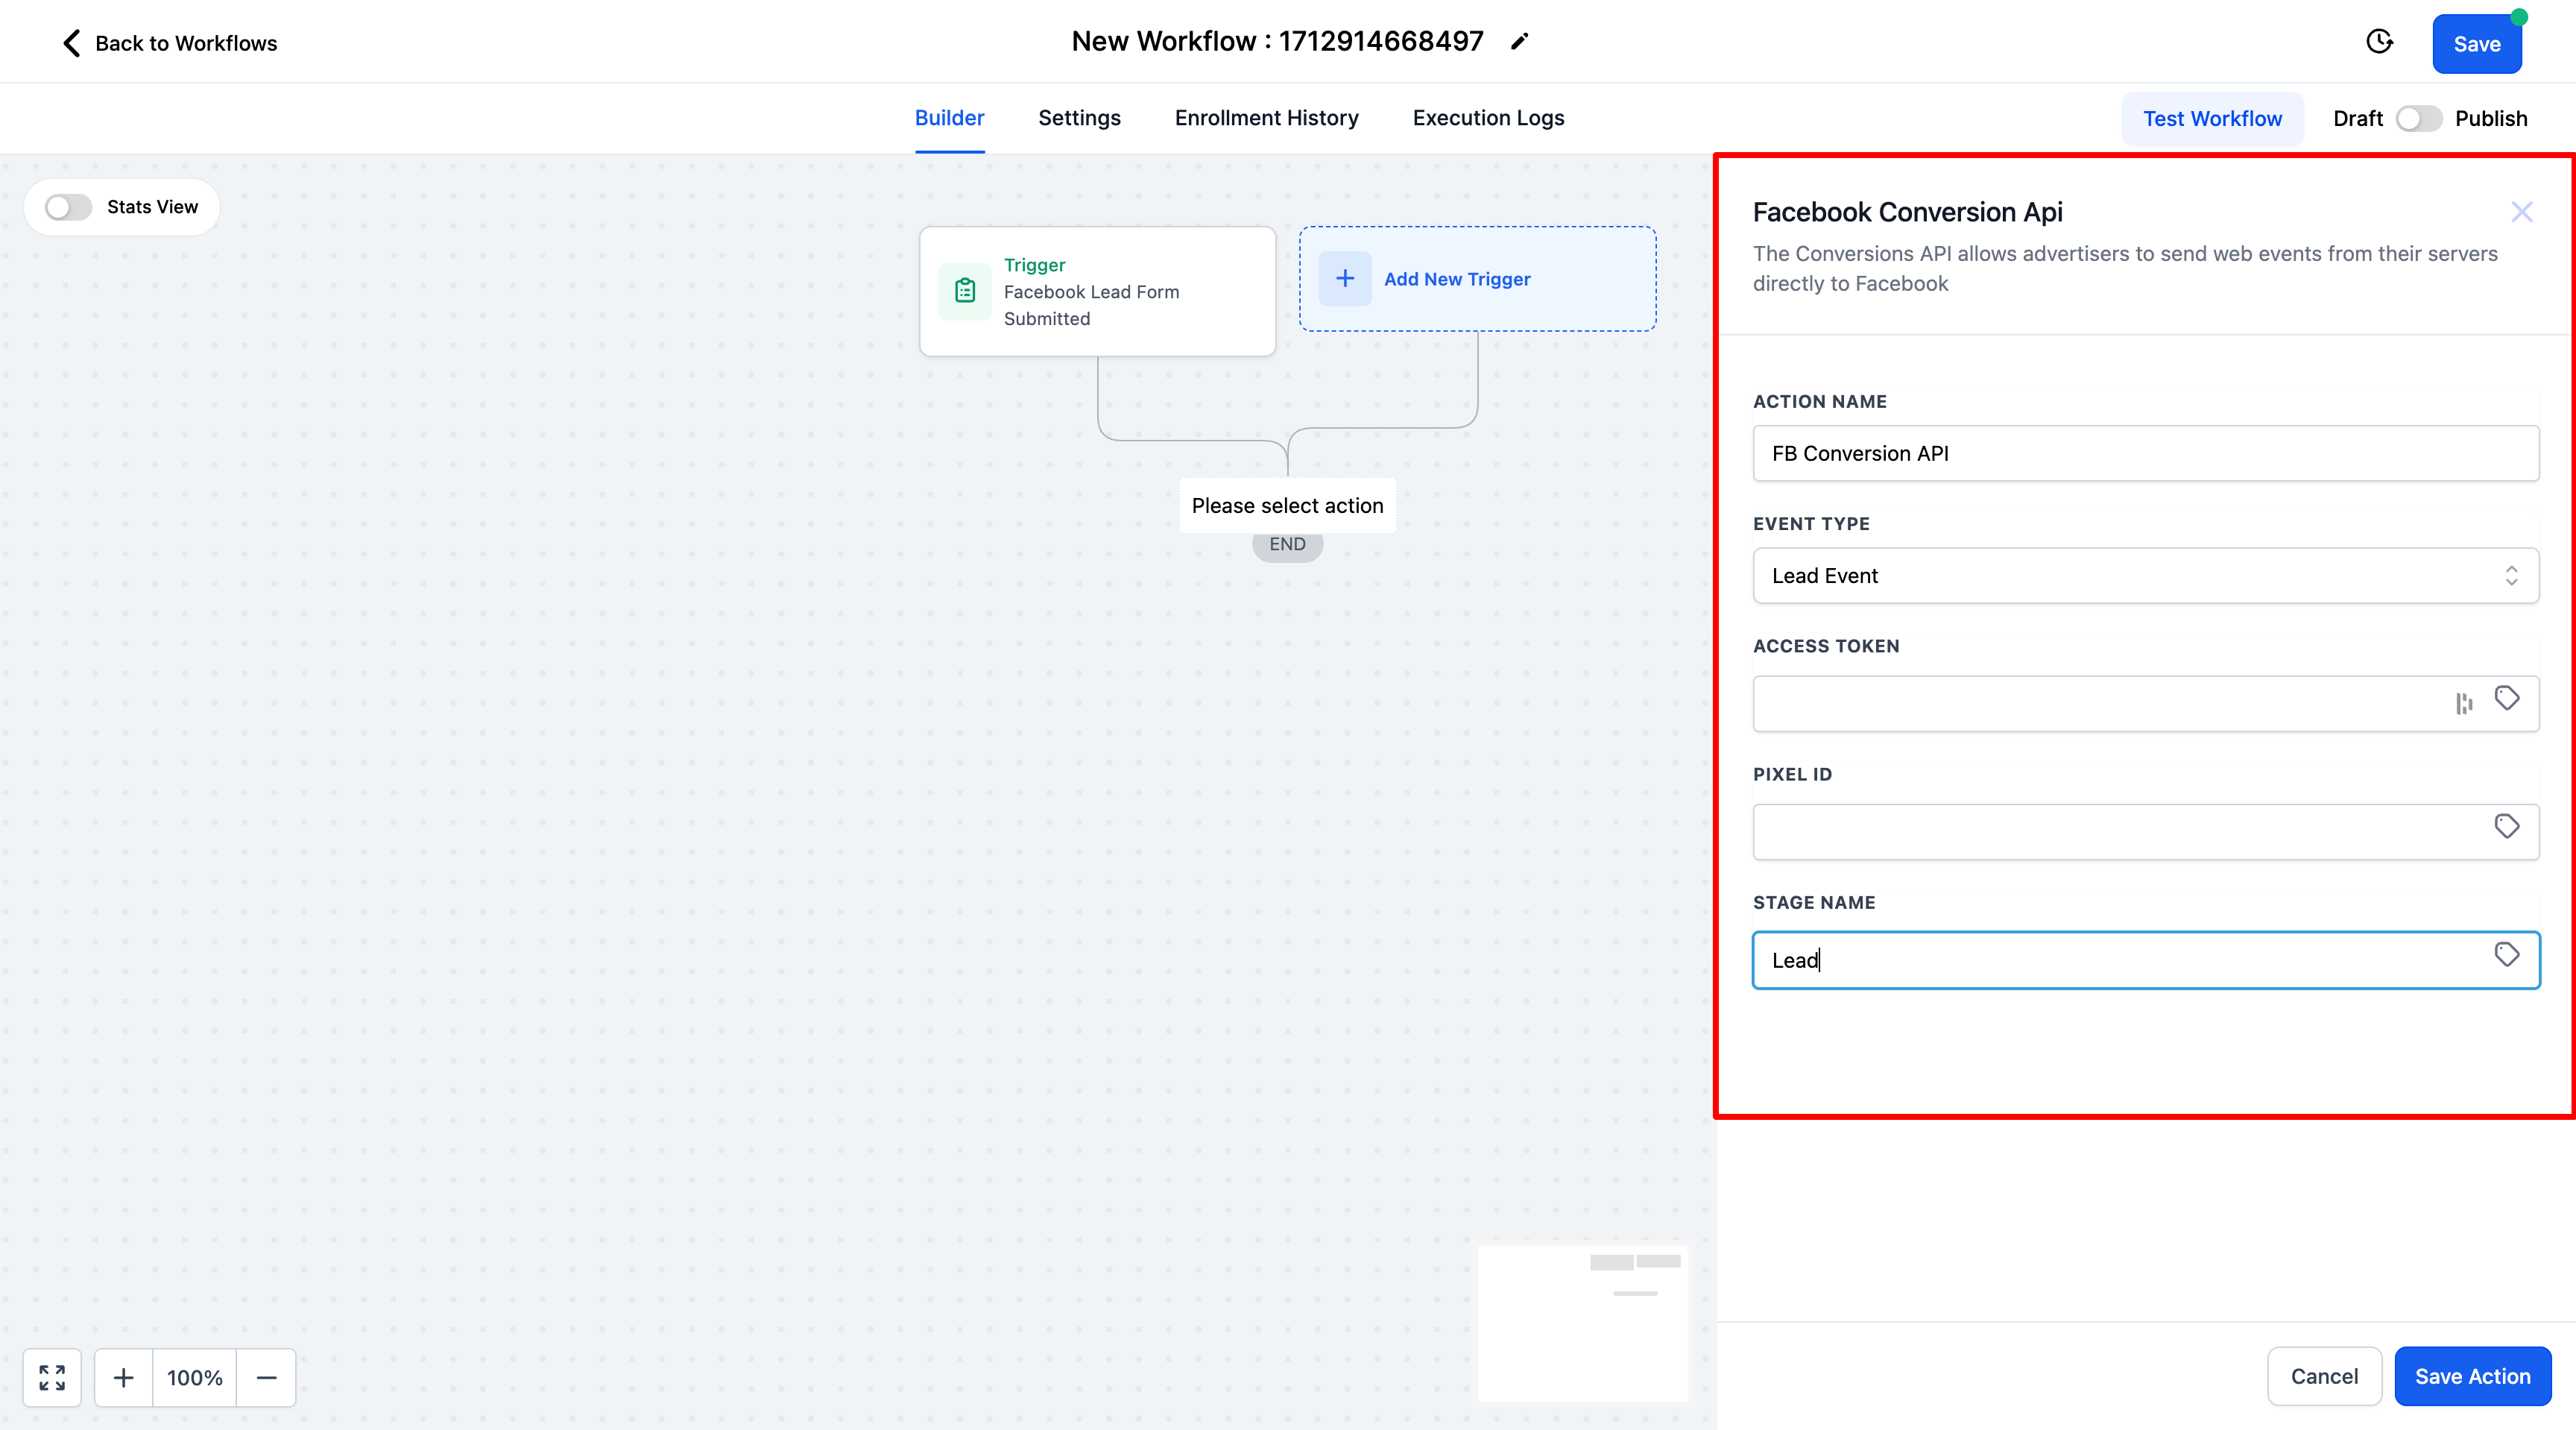Click the tag icon in Stage Name field
Image resolution: width=2576 pixels, height=1430 pixels.
(2506, 954)
